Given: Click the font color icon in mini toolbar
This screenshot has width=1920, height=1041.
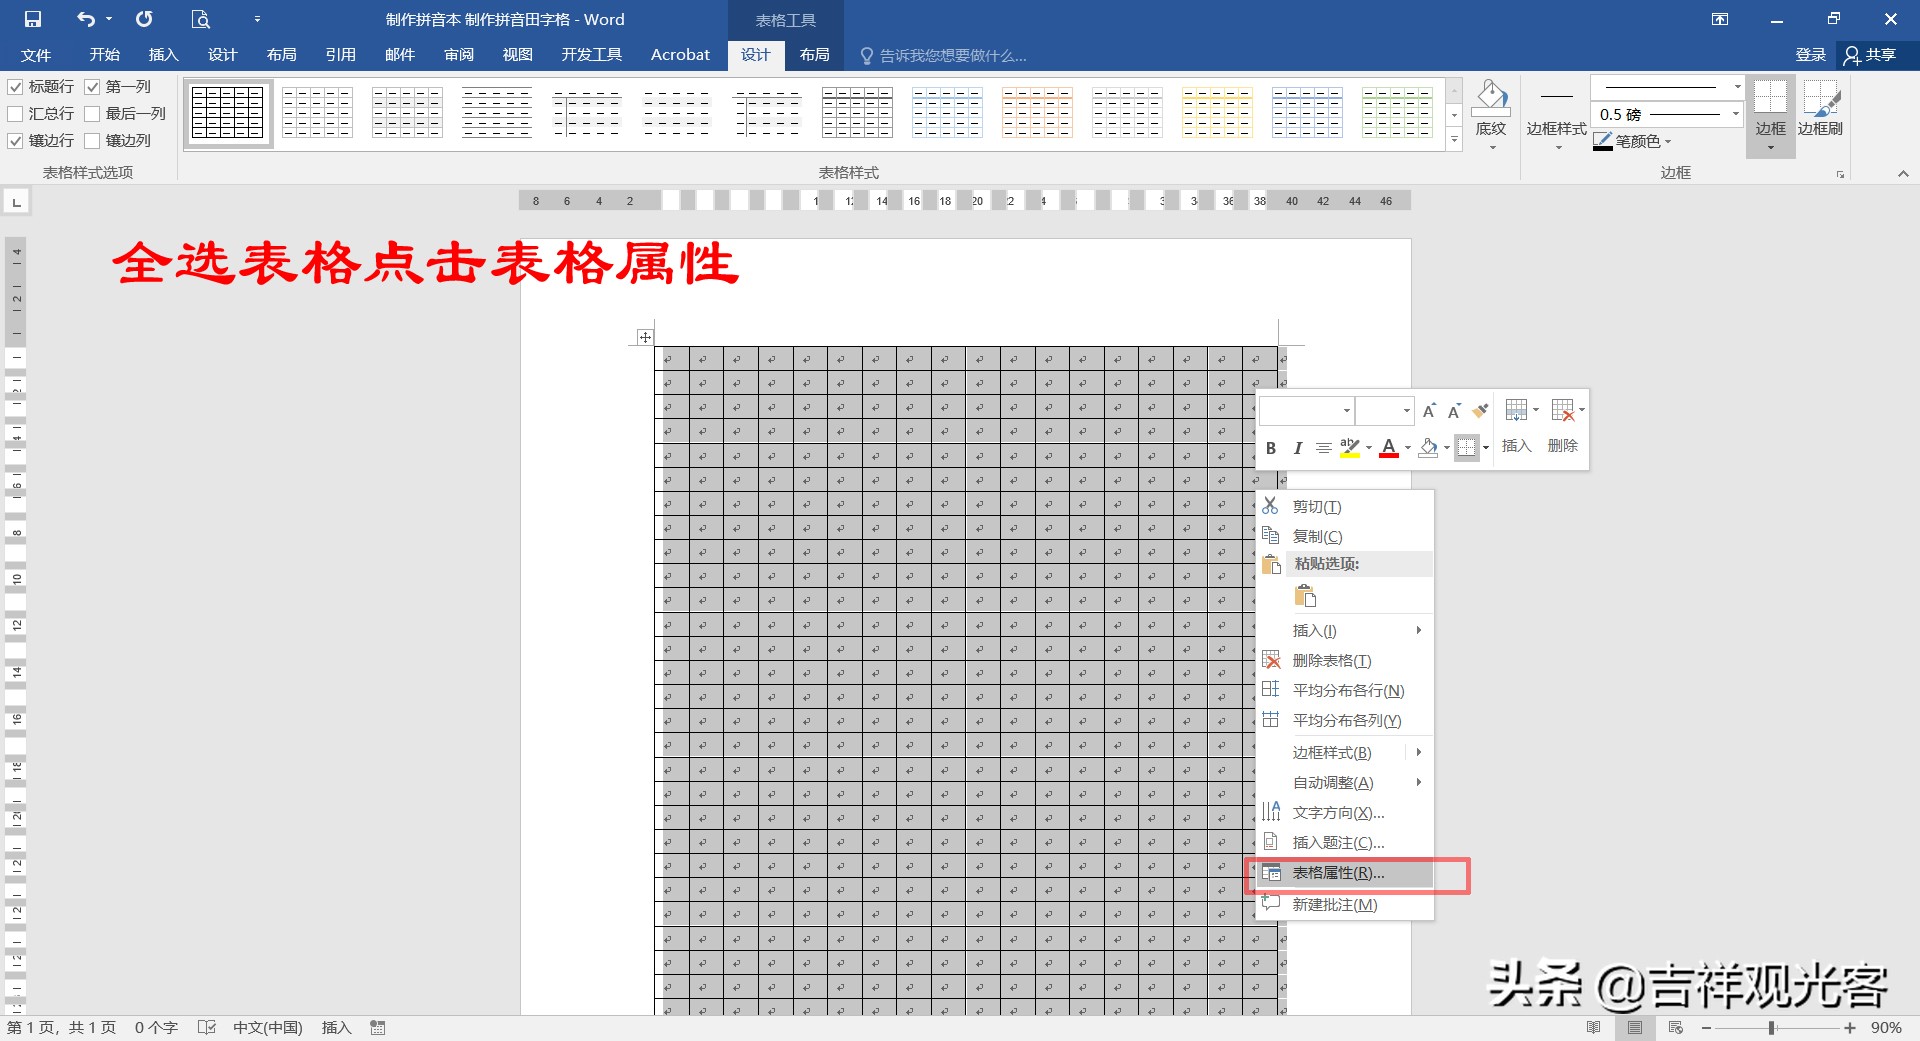Looking at the screenshot, I should 1389,447.
